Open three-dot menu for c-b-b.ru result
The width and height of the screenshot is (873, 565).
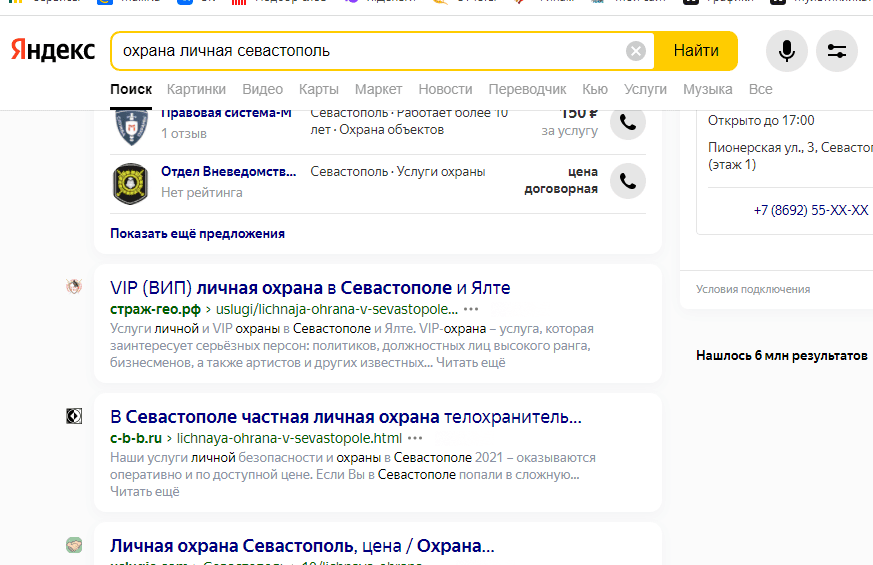pyautogui.click(x=416, y=438)
